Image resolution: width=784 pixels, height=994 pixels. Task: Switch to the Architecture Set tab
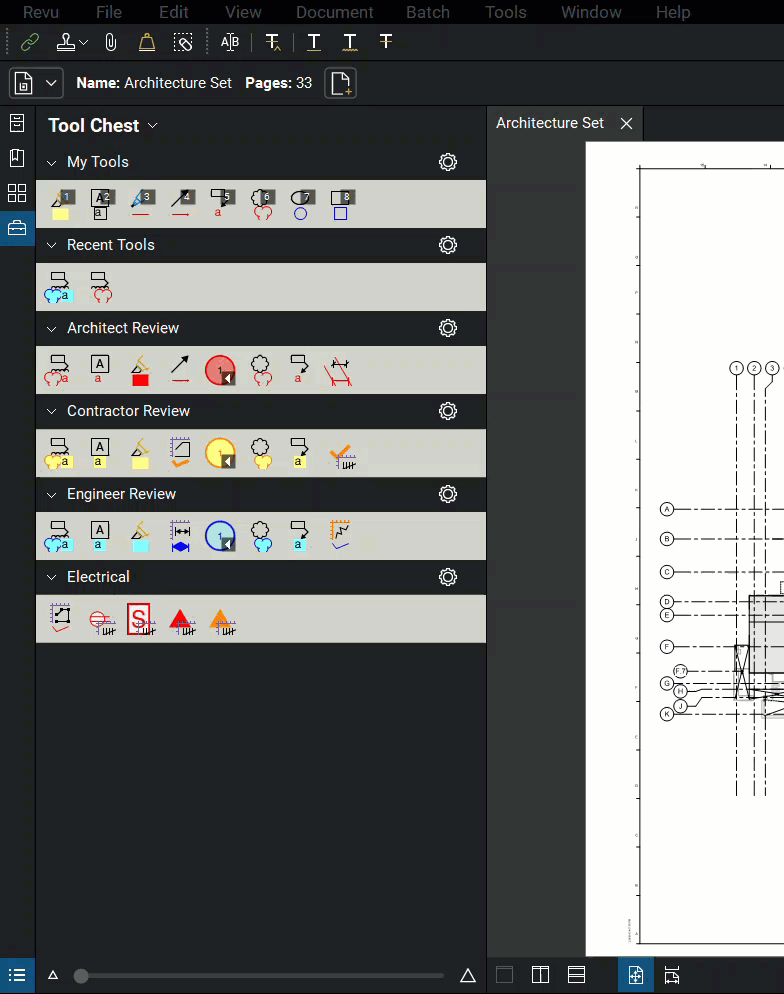(550, 123)
